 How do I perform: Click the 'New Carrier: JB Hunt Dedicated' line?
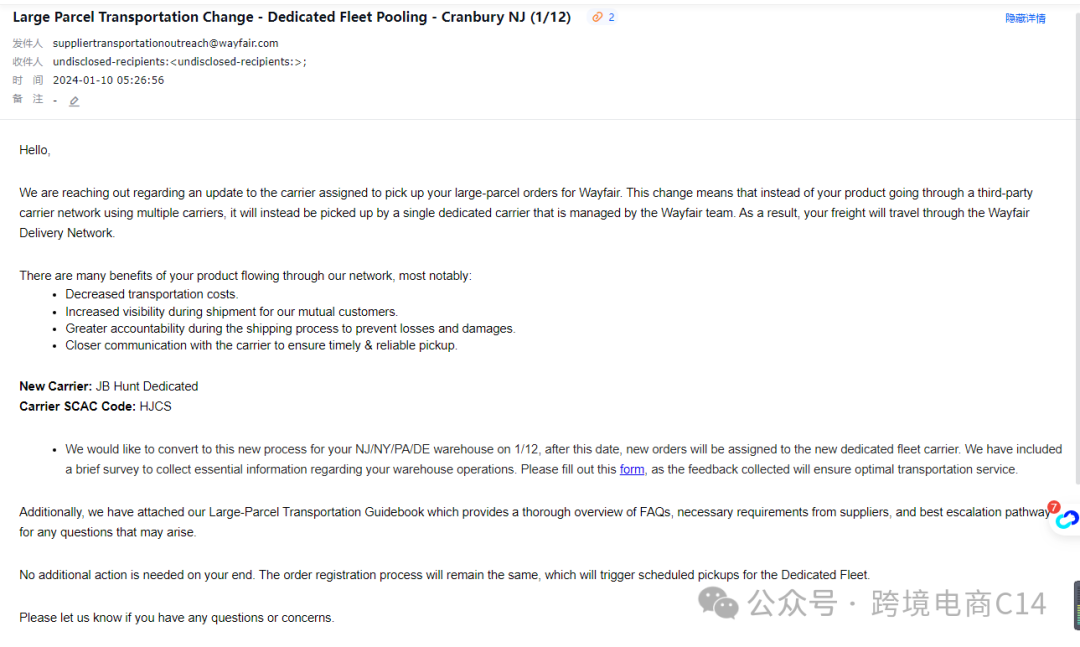pyautogui.click(x=108, y=386)
